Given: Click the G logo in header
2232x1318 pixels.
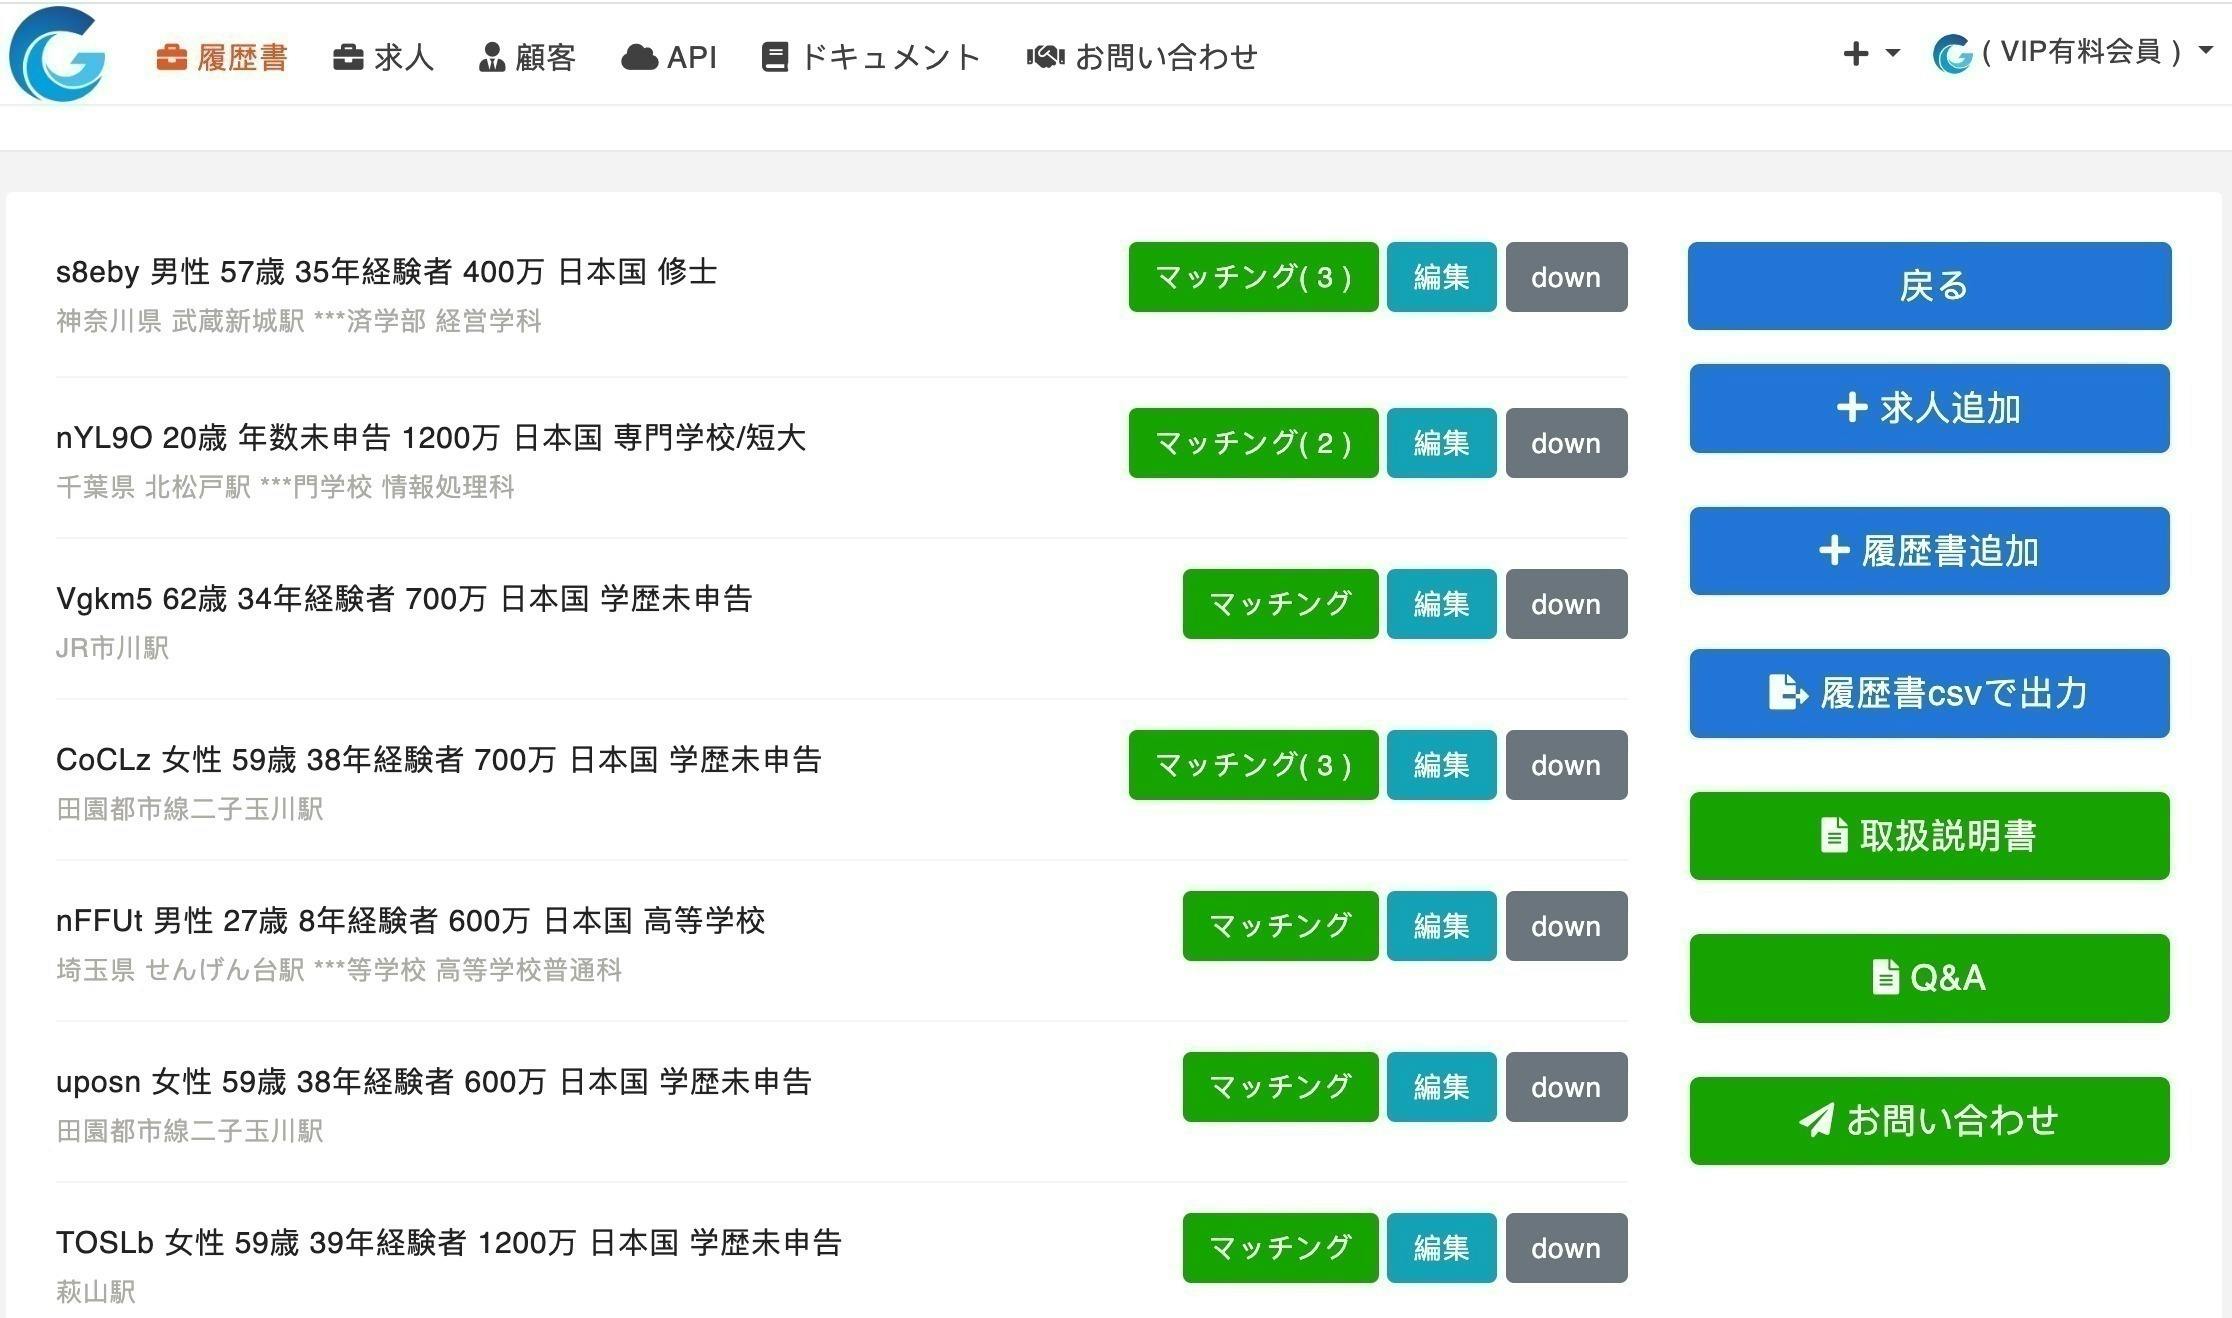Looking at the screenshot, I should [x=57, y=55].
